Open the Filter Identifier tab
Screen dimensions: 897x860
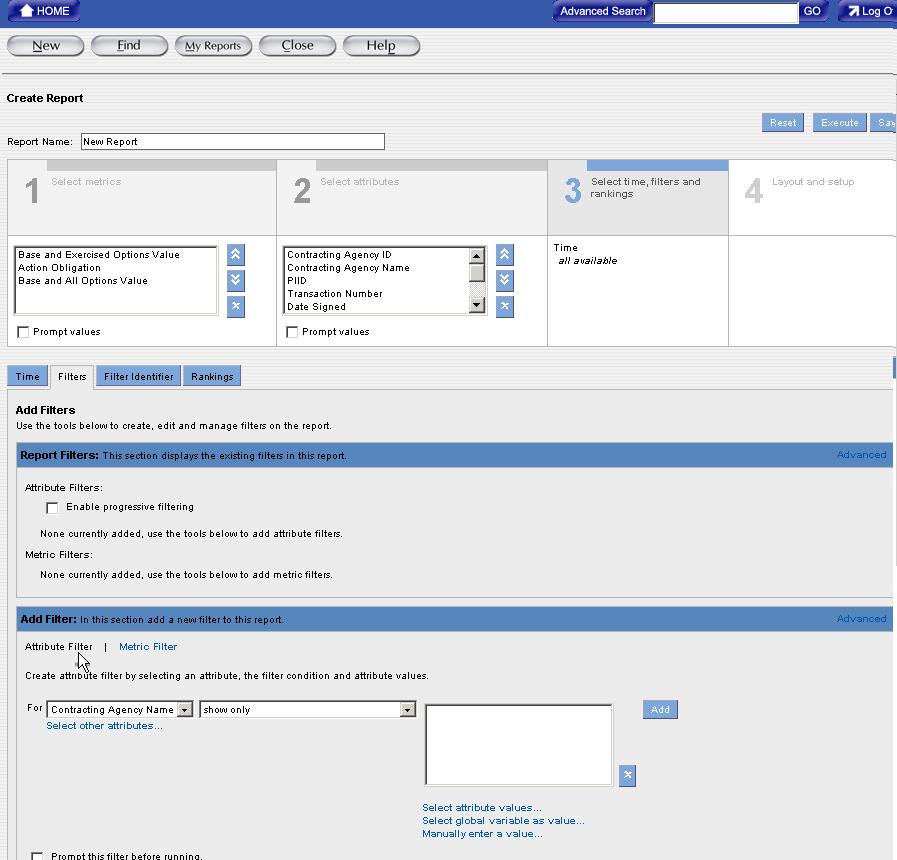coord(139,377)
